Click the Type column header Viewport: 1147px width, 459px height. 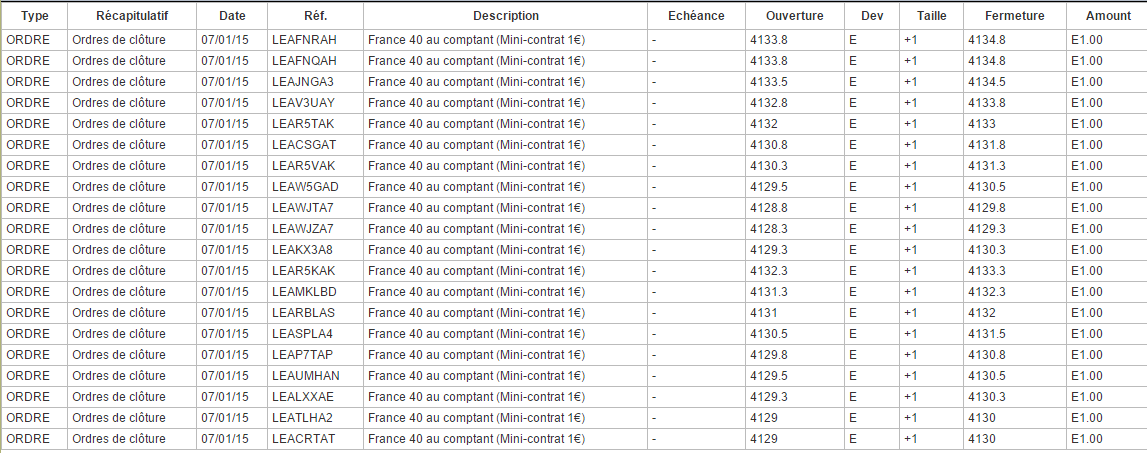click(x=34, y=16)
